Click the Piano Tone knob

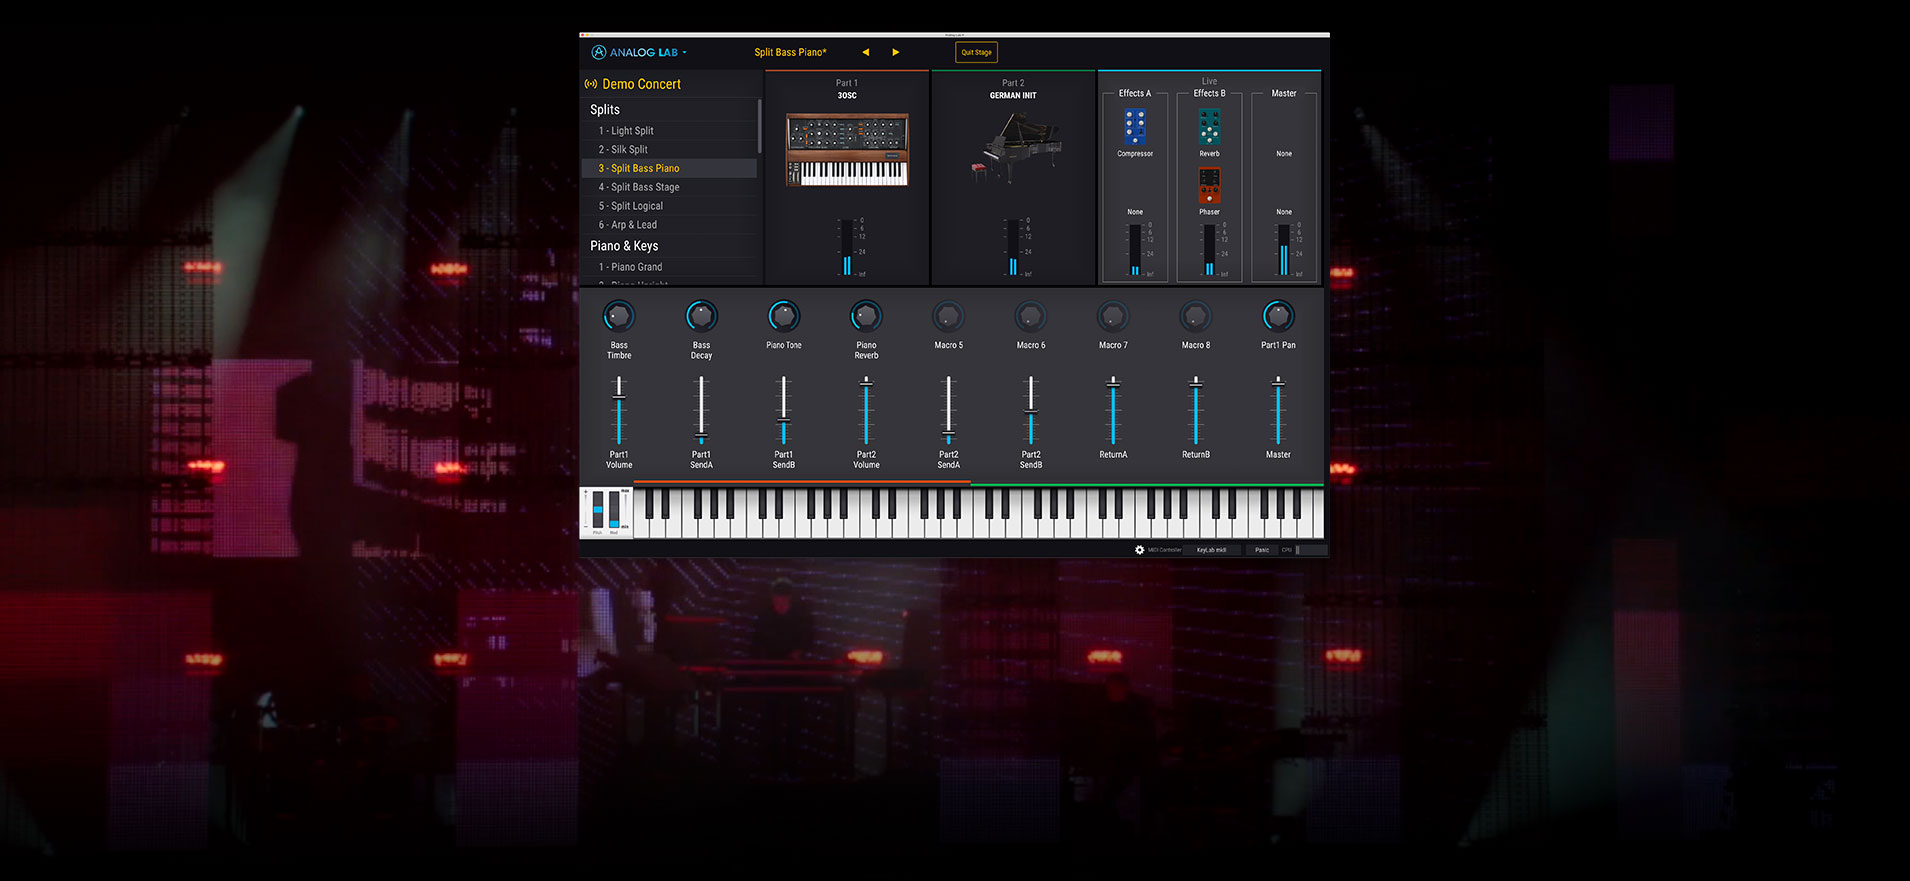(784, 316)
